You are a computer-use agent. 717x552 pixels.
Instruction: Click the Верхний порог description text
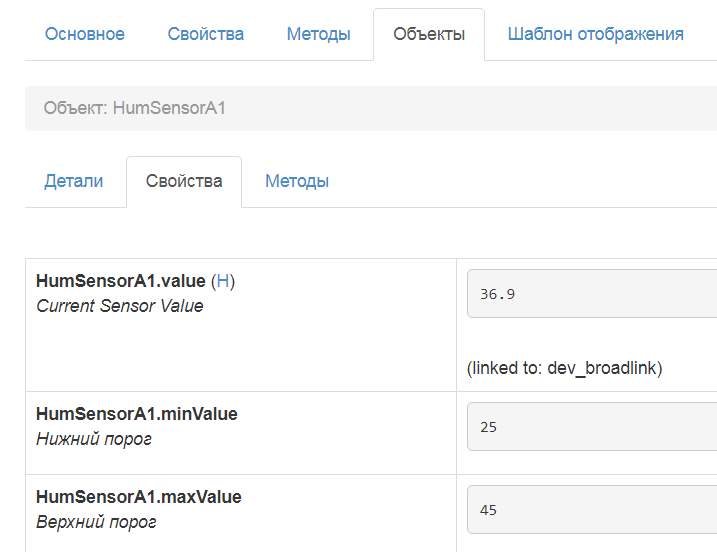coord(96,522)
